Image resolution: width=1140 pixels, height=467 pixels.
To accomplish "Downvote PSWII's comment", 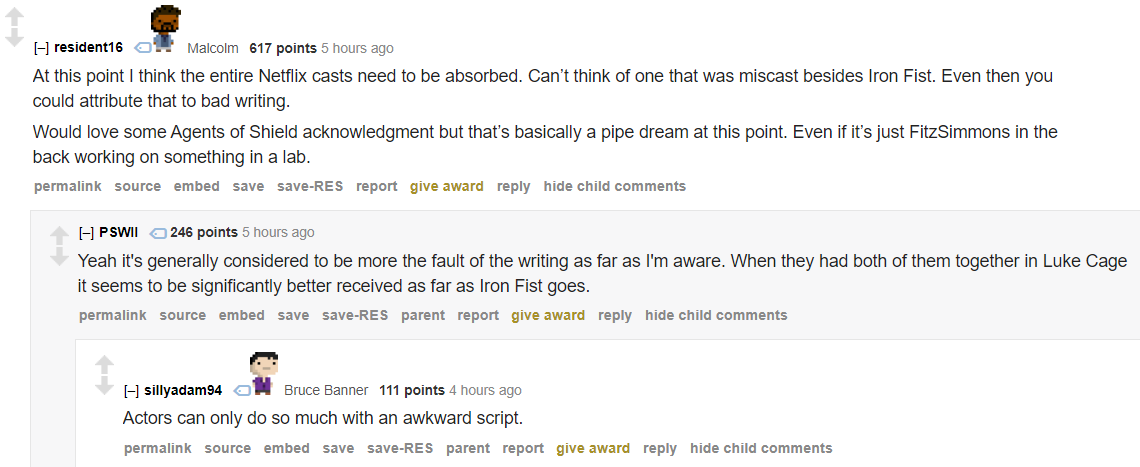I will pos(59,256).
